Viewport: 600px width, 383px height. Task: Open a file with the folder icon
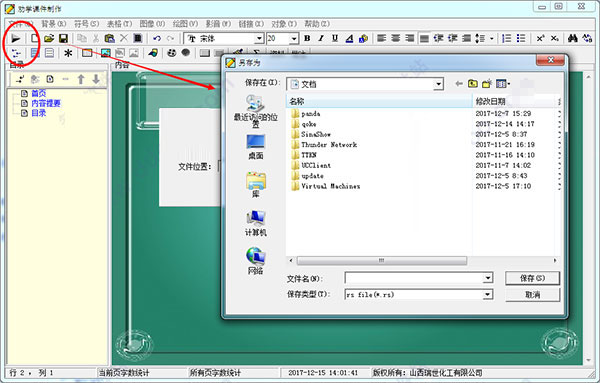coord(49,38)
